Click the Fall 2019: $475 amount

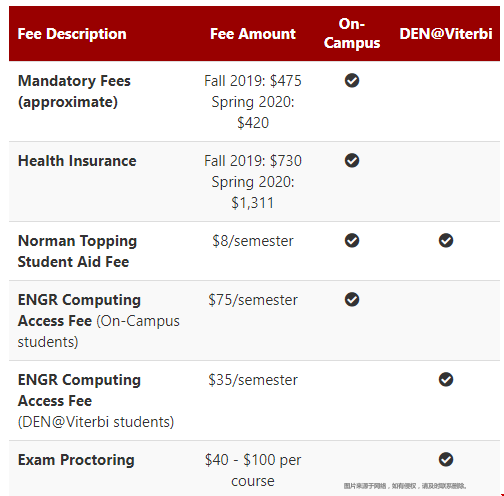253,81
